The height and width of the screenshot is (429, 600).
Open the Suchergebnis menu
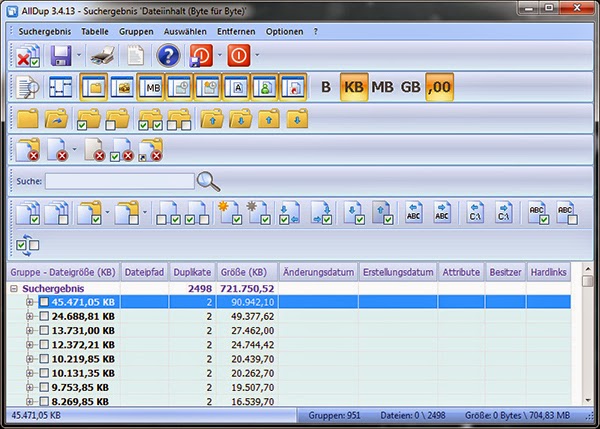(x=45, y=31)
